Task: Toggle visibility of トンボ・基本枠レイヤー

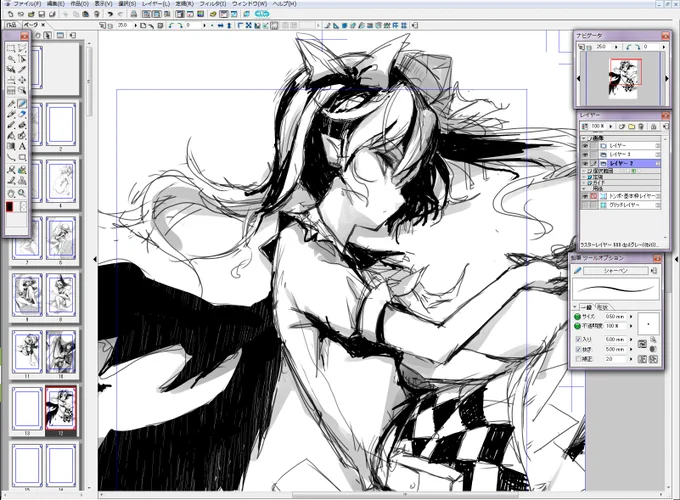Action: (585, 196)
